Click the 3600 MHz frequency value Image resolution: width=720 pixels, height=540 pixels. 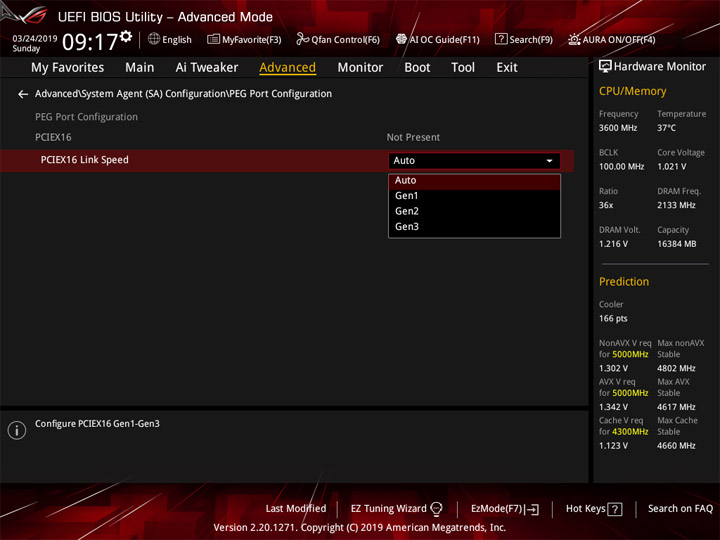point(618,128)
